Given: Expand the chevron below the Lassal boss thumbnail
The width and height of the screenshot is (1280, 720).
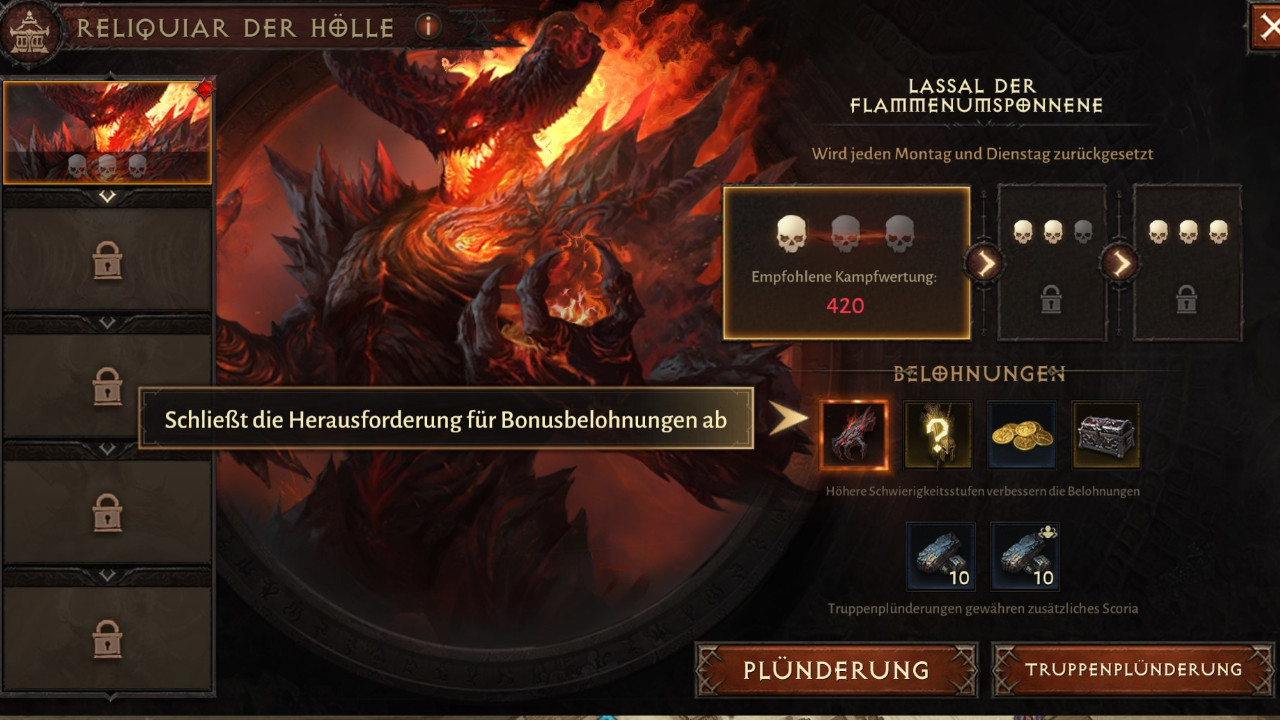Looking at the screenshot, I should 107,197.
